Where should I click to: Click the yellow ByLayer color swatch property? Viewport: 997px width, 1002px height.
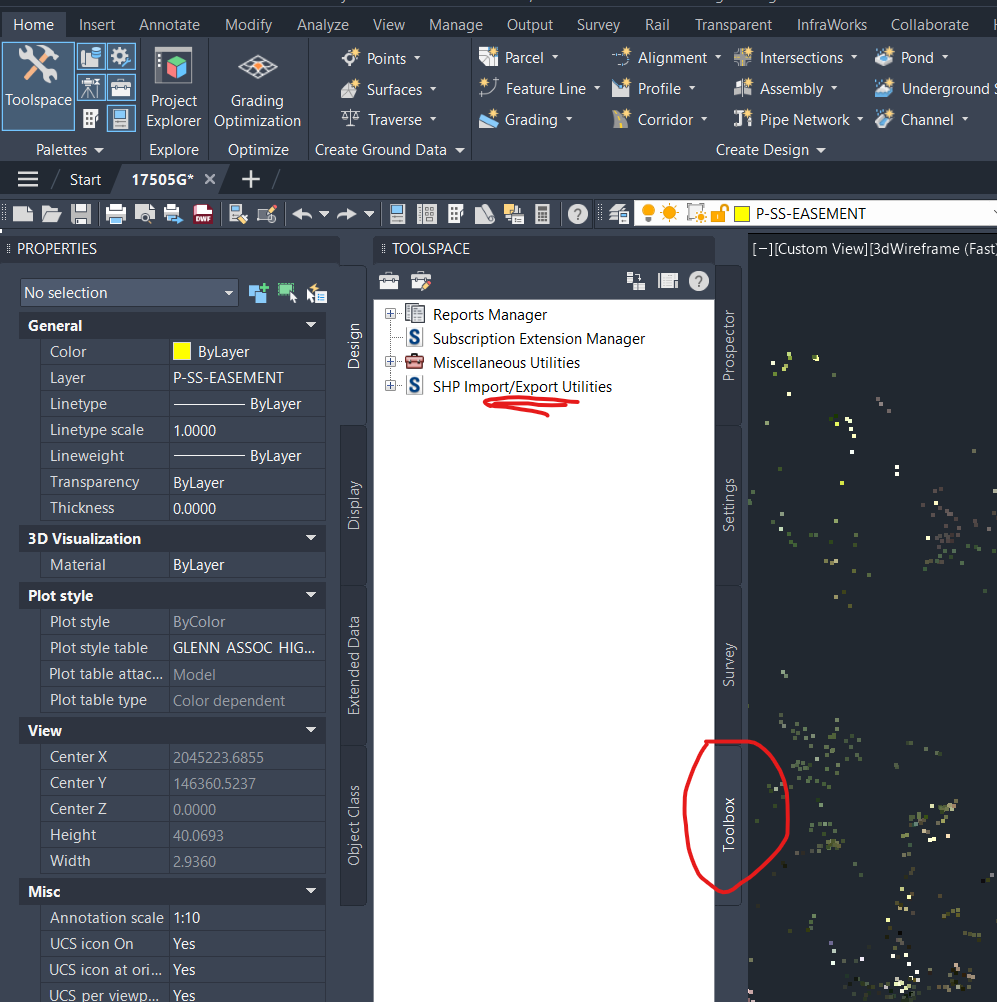click(182, 351)
